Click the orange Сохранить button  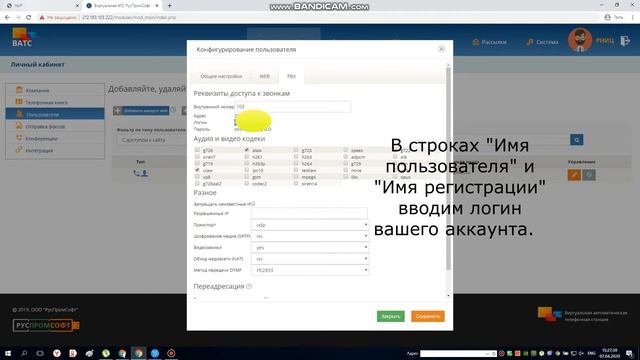coord(428,316)
